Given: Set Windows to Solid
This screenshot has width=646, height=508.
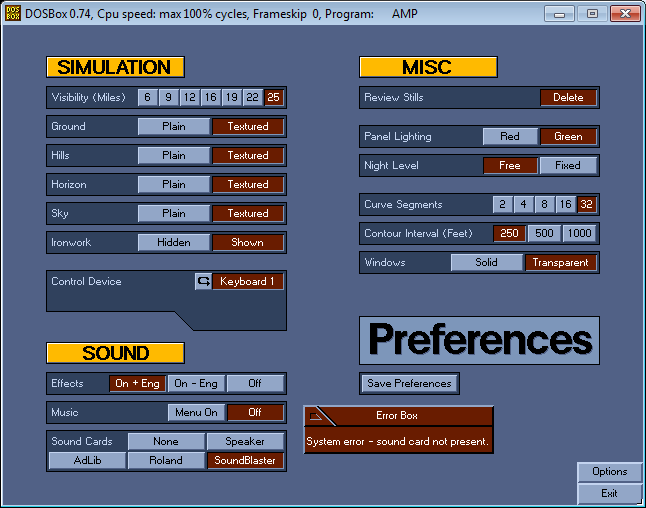Looking at the screenshot, I should 487,262.
